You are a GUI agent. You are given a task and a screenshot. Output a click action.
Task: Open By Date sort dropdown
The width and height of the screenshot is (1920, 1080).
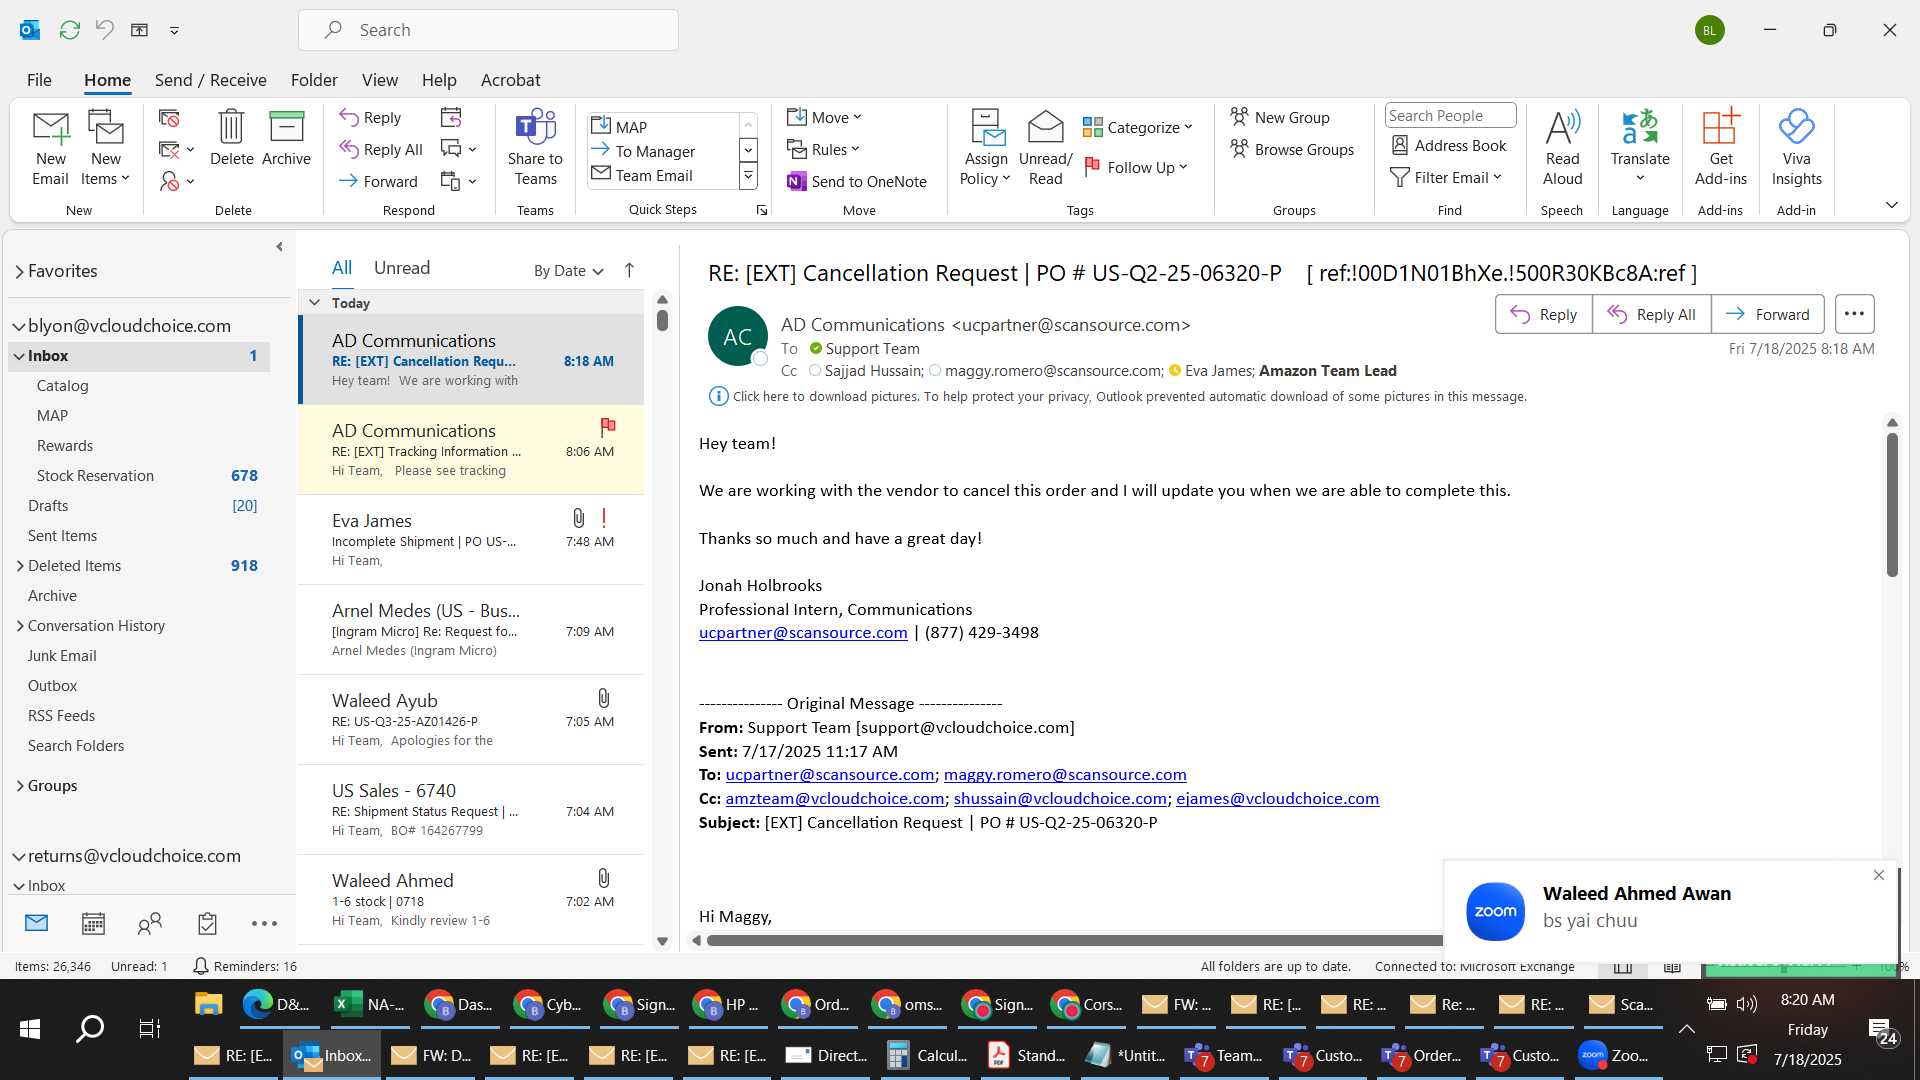[x=568, y=271]
